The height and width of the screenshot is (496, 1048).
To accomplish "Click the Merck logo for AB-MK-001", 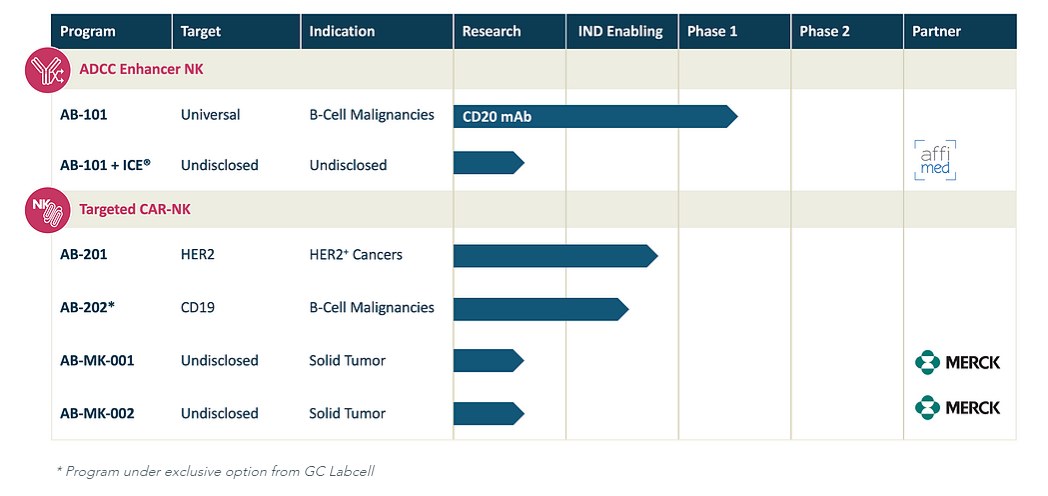I will pos(958,362).
